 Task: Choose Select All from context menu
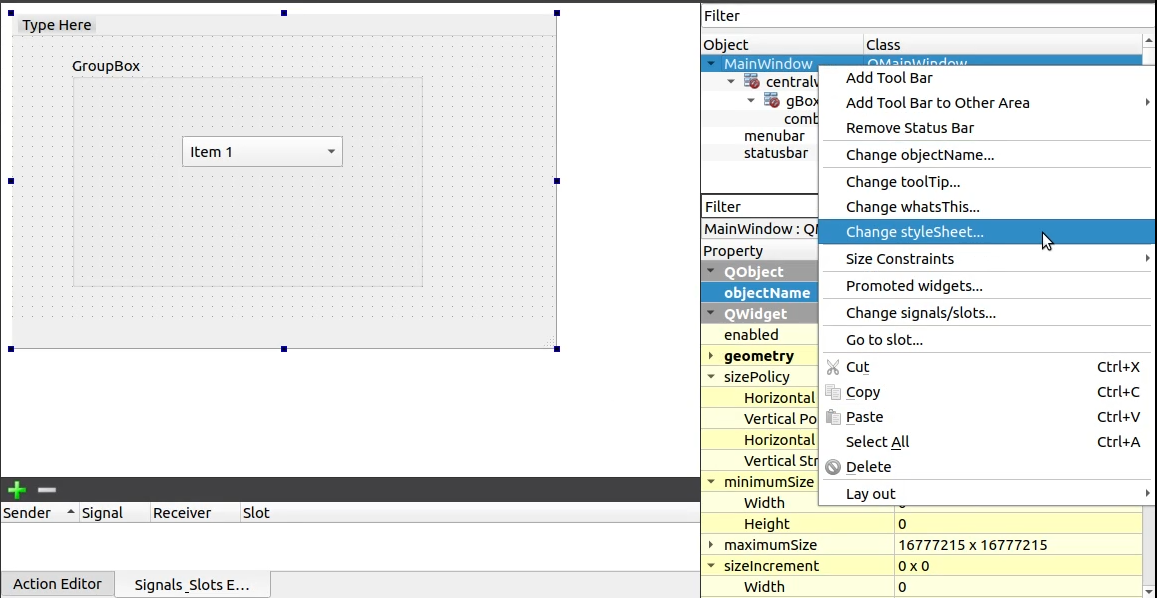coord(987,442)
